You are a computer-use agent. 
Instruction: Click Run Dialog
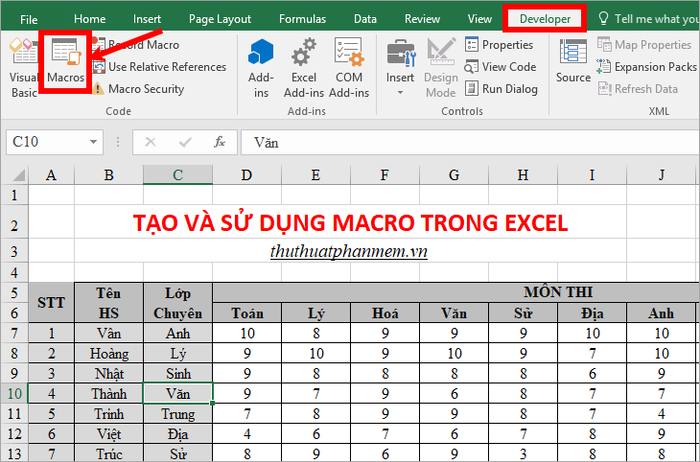pos(501,89)
